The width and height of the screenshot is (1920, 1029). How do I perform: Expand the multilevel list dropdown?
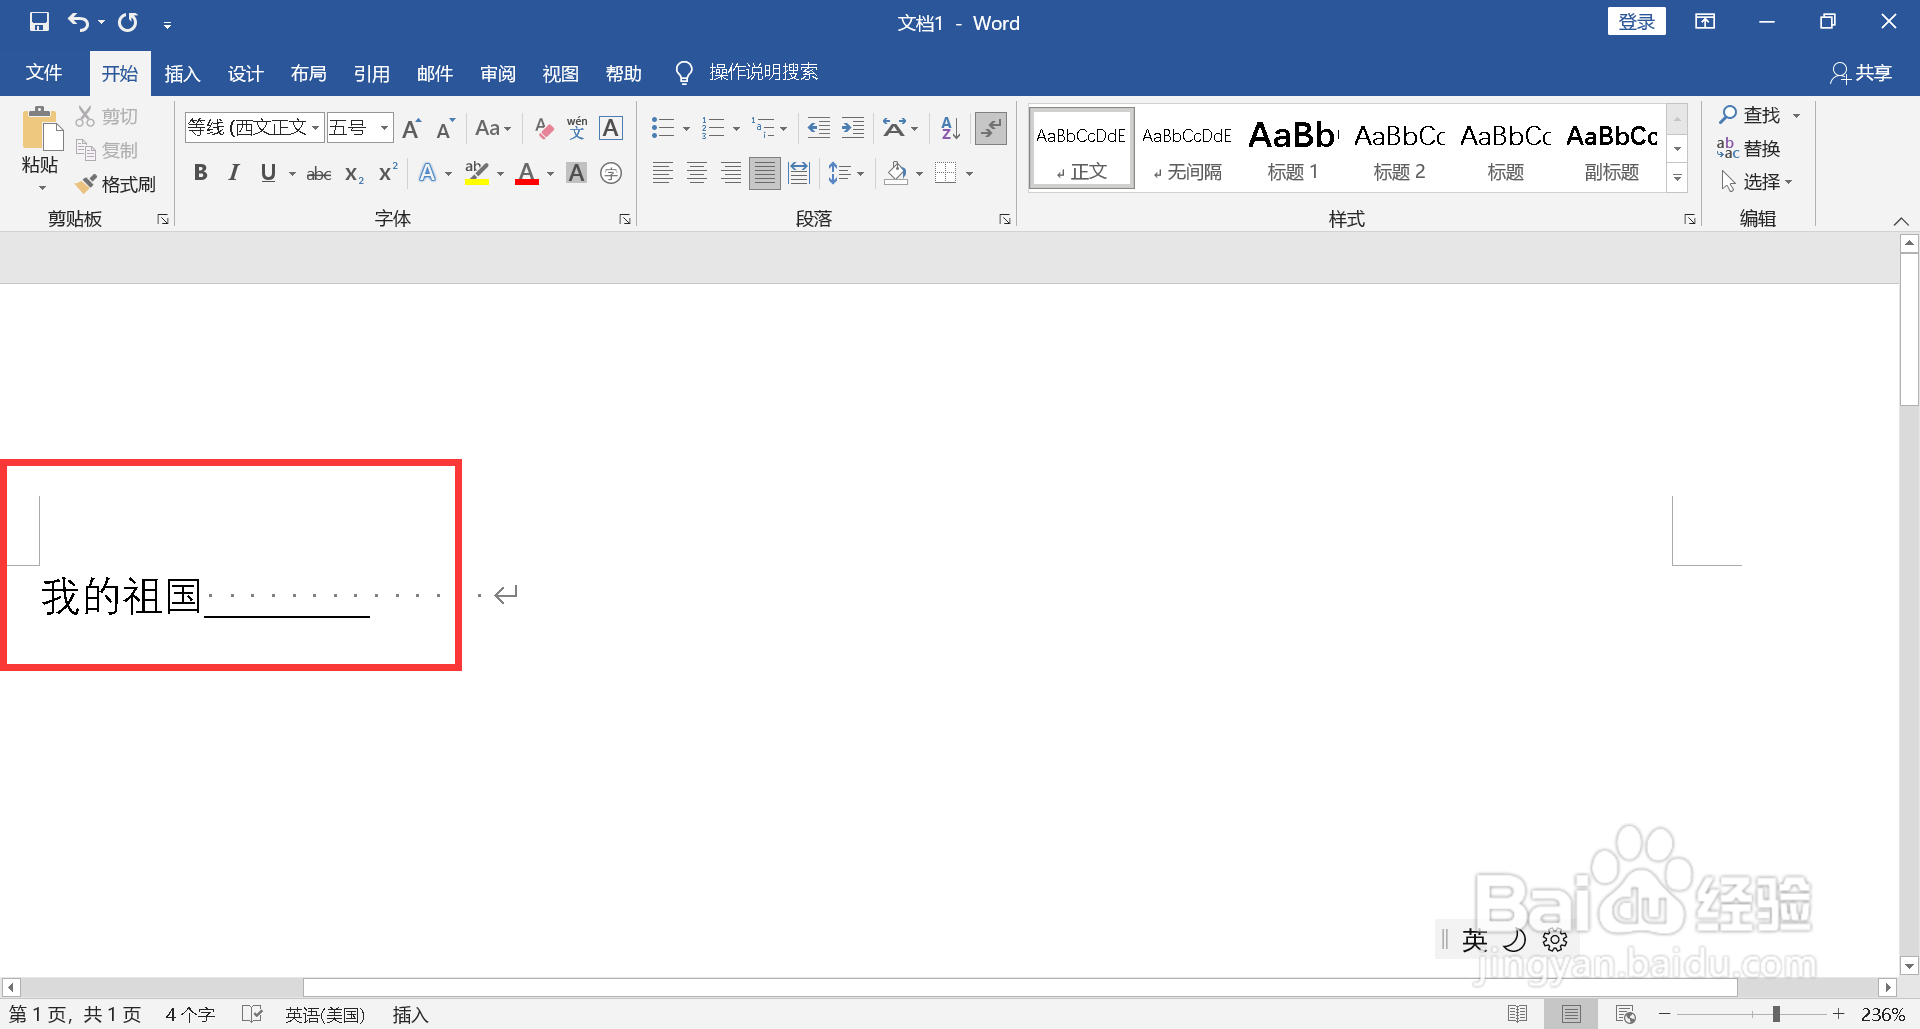coord(783,128)
